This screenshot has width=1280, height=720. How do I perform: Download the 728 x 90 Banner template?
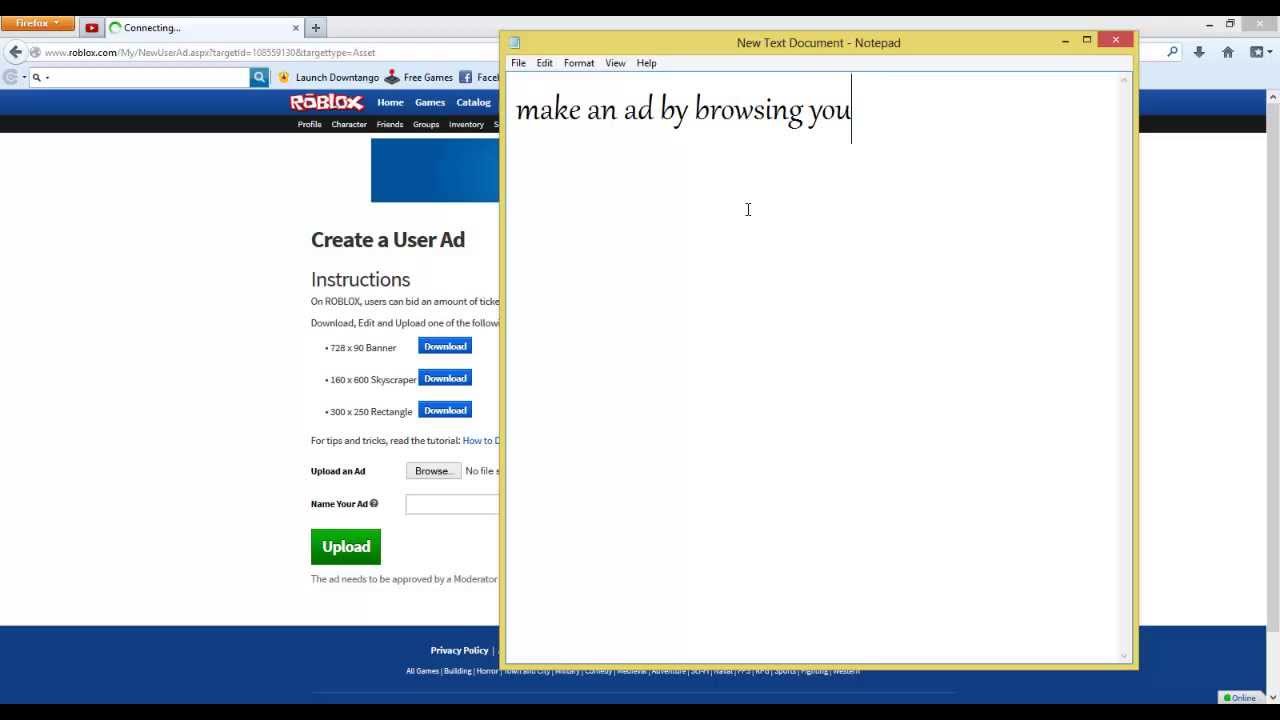pos(445,346)
